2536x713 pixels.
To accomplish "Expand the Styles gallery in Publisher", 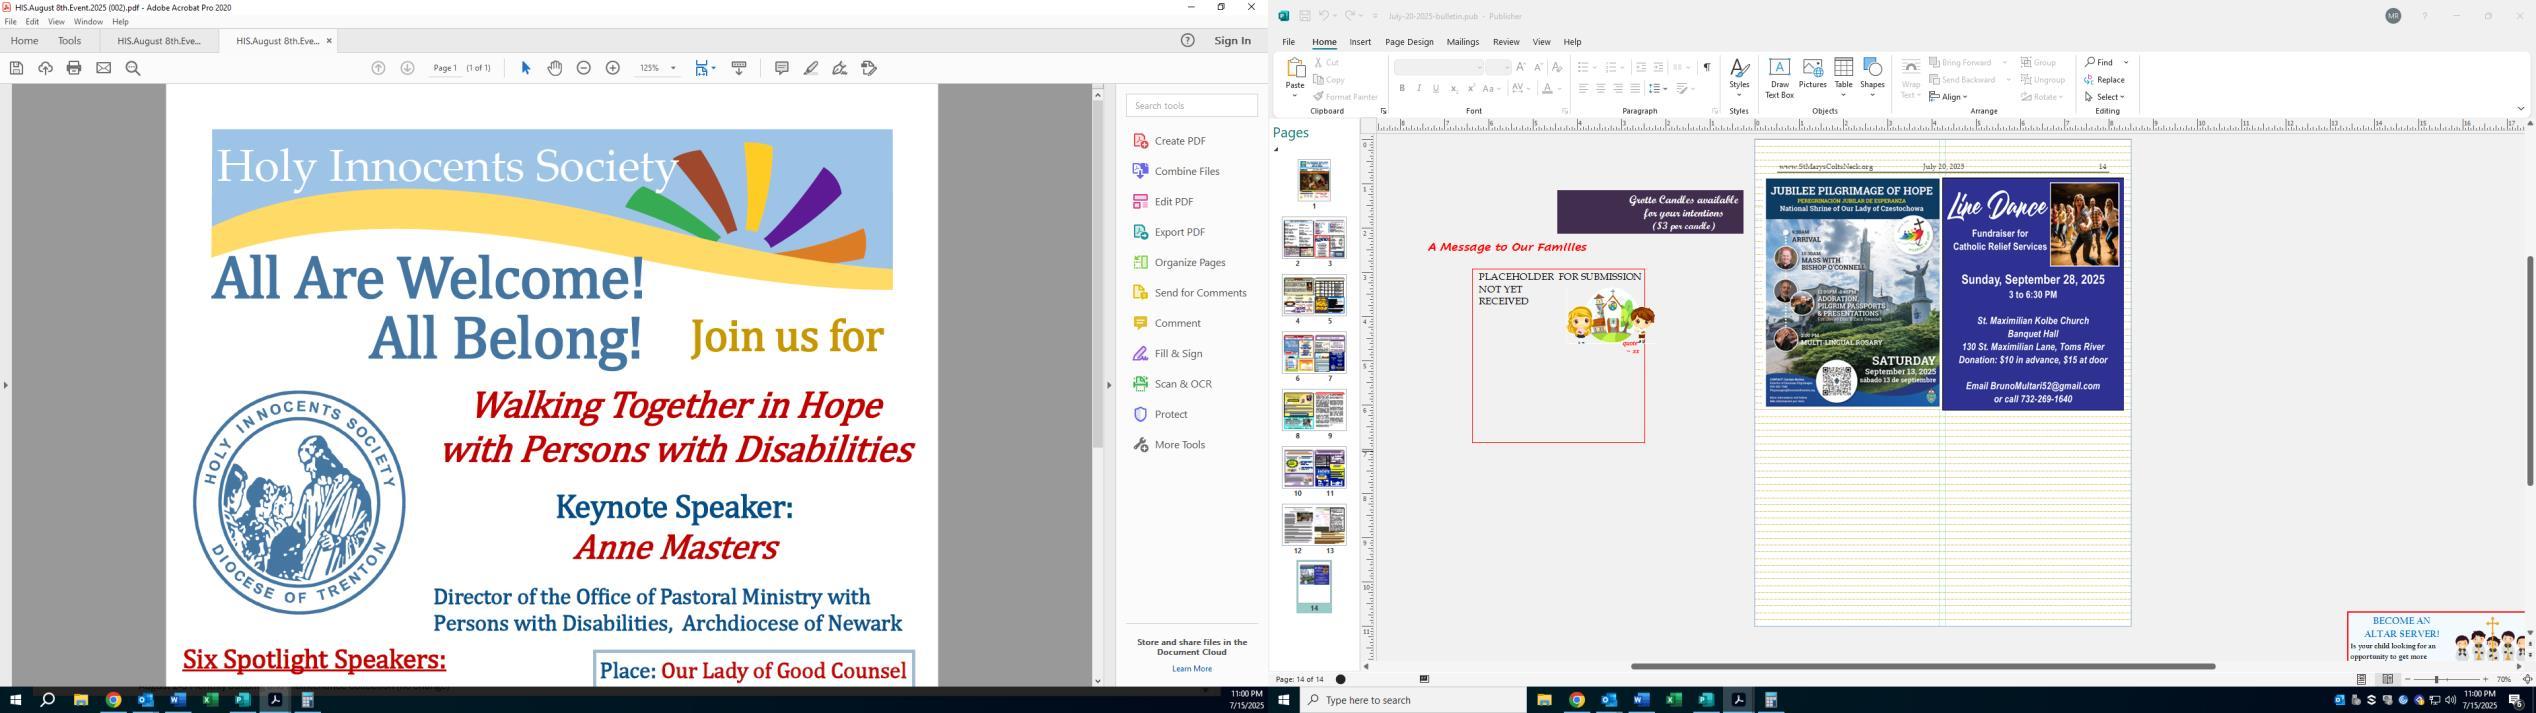I will (x=1739, y=78).
